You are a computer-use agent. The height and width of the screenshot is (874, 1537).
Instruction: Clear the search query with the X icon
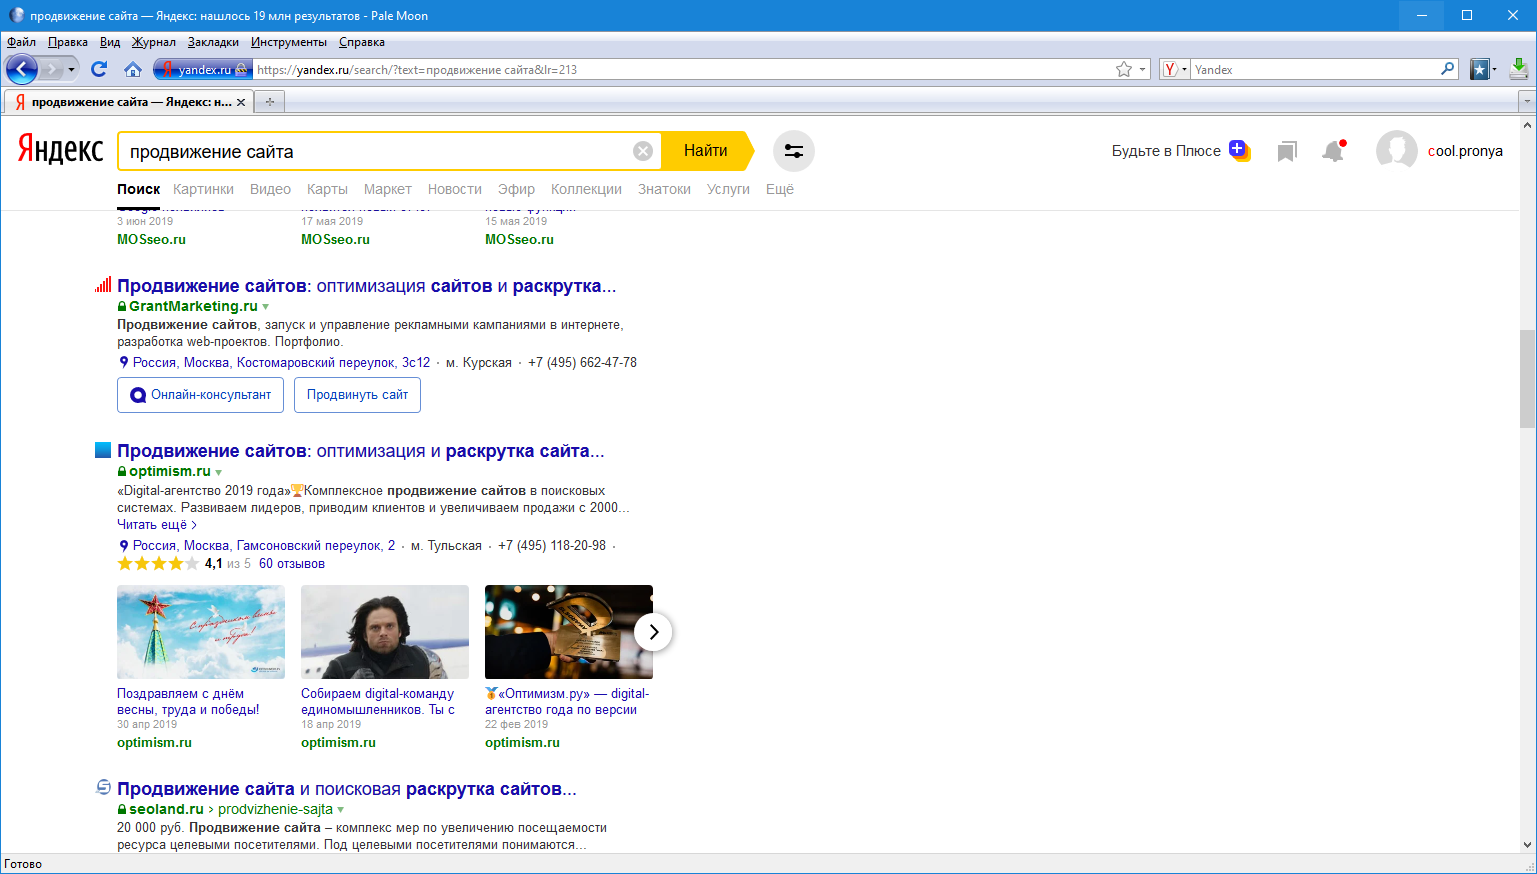[x=643, y=151]
